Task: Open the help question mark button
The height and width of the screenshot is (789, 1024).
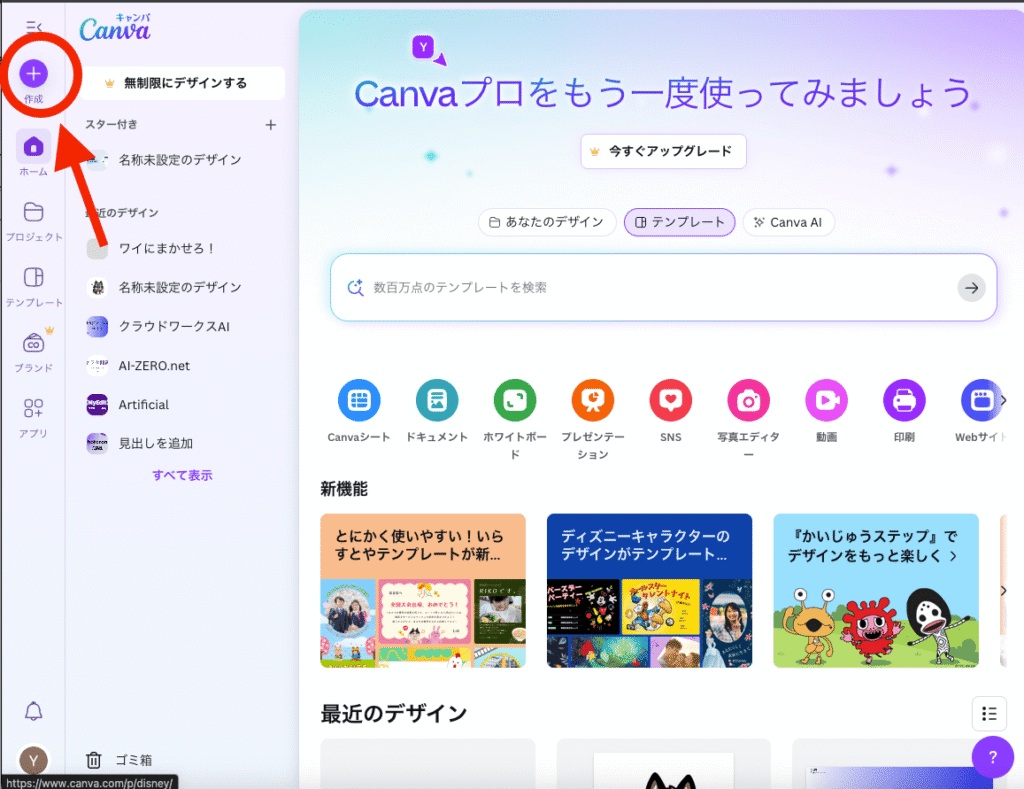Action: tap(992, 757)
